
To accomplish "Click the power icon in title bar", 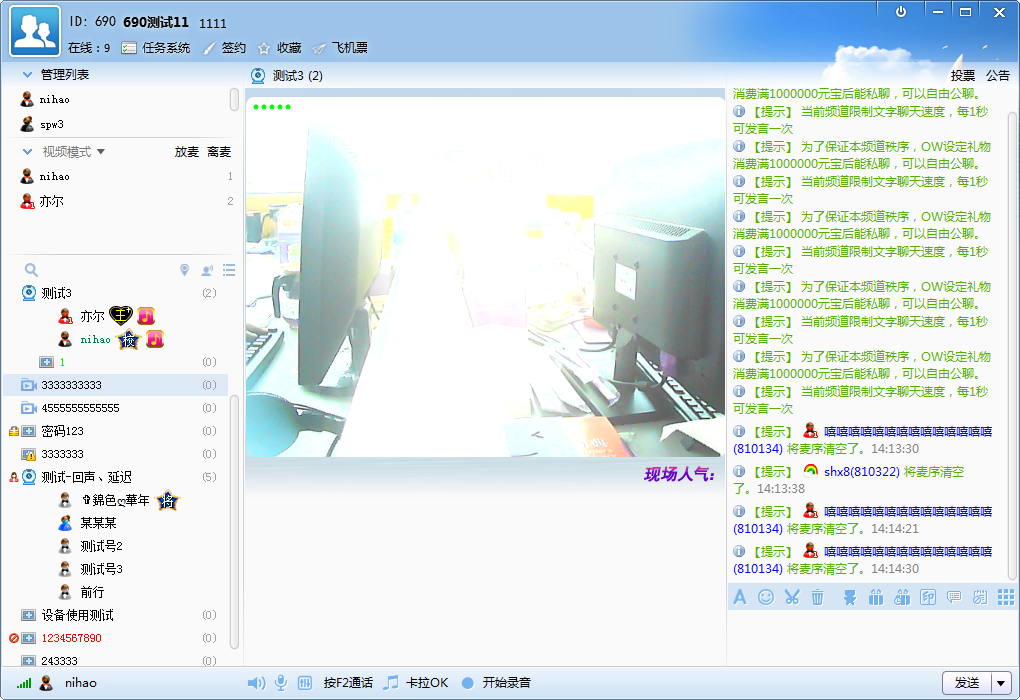I will pos(901,12).
